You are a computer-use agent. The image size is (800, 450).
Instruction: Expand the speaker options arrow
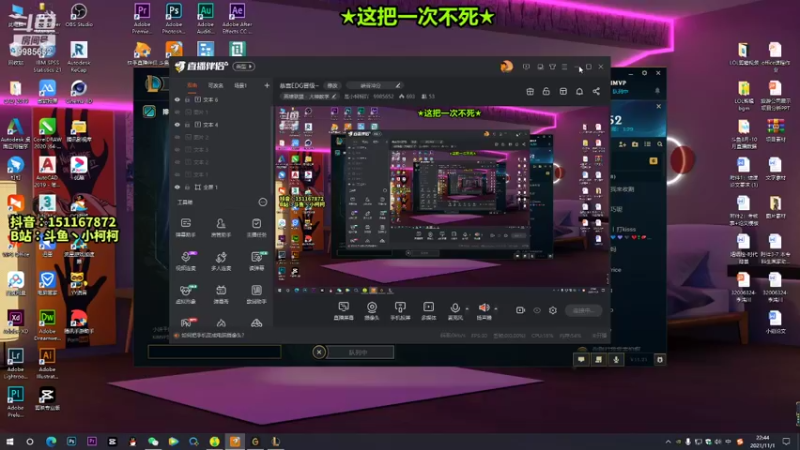pyautogui.click(x=496, y=308)
